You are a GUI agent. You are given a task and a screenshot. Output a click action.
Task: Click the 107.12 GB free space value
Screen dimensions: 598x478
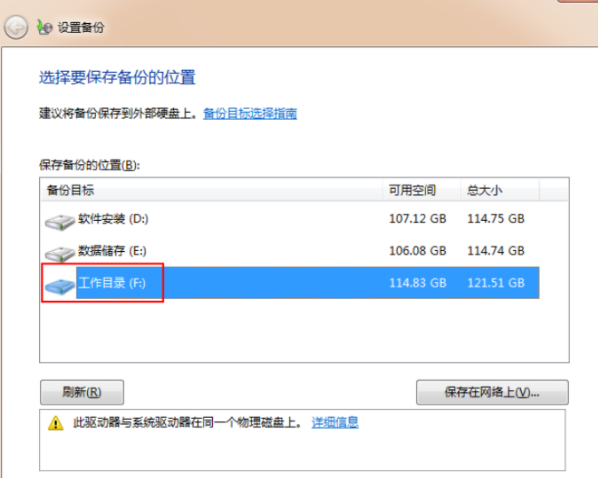tap(418, 219)
